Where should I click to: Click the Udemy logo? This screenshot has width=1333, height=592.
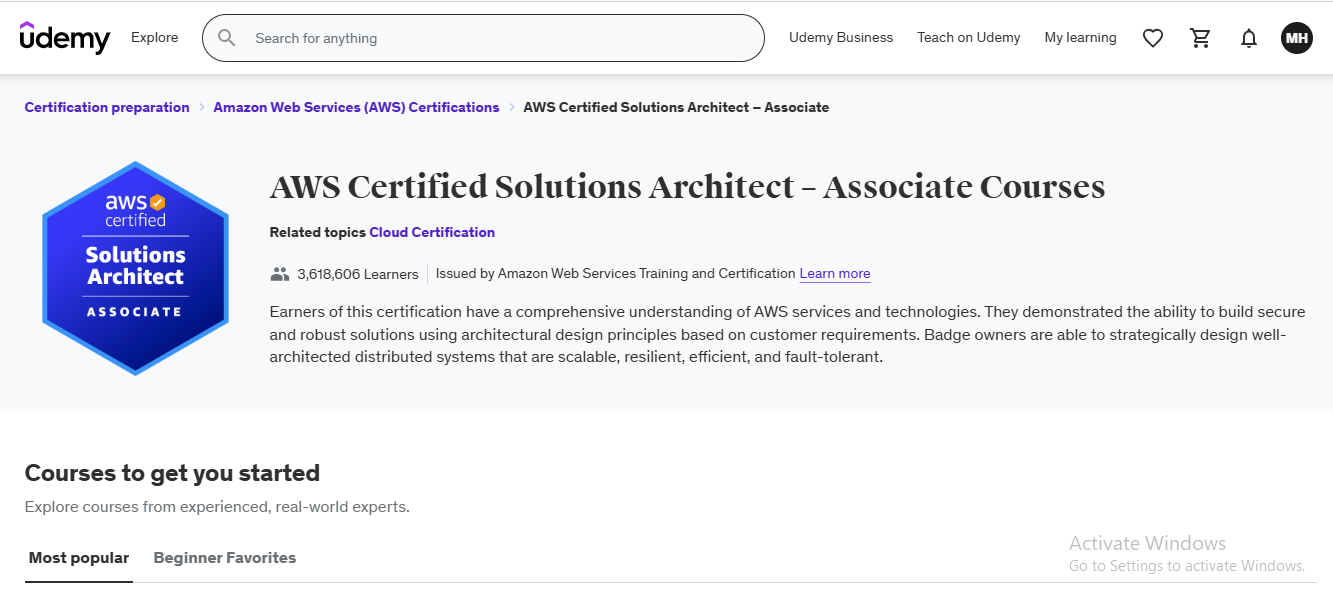pyautogui.click(x=65, y=37)
